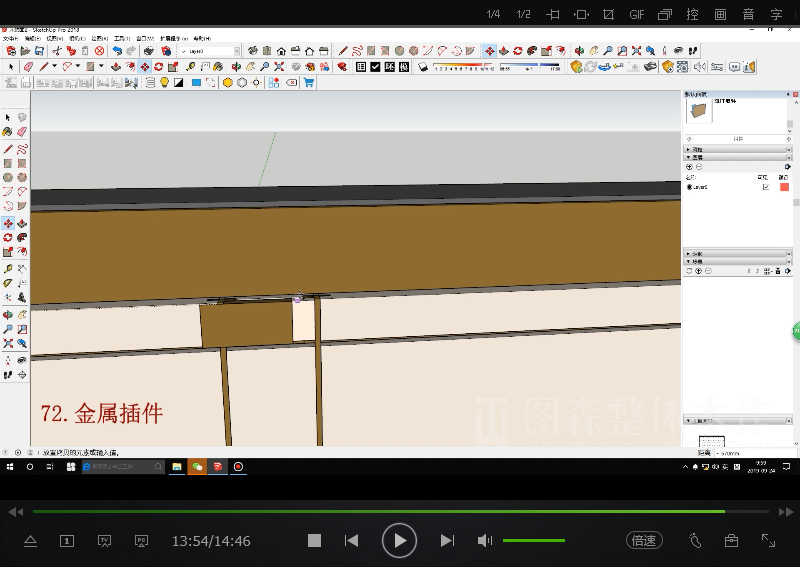Click the Select arrow tool in left toolbar
Viewport: 800px width, 567px height.
point(8,117)
